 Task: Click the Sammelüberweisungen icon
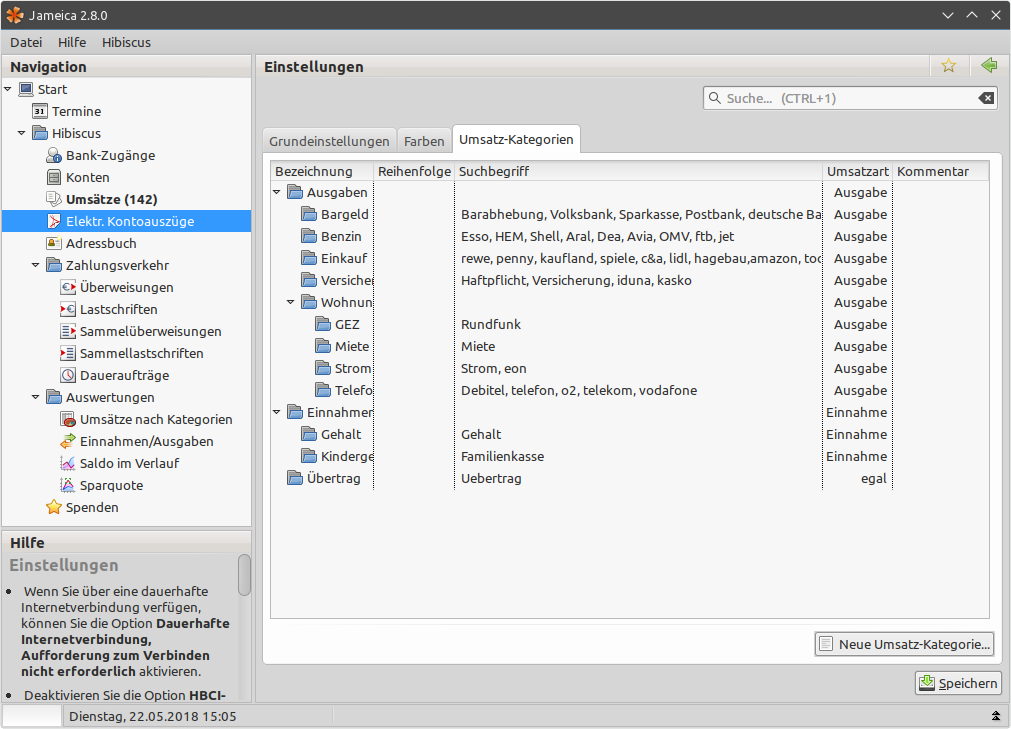click(x=68, y=331)
